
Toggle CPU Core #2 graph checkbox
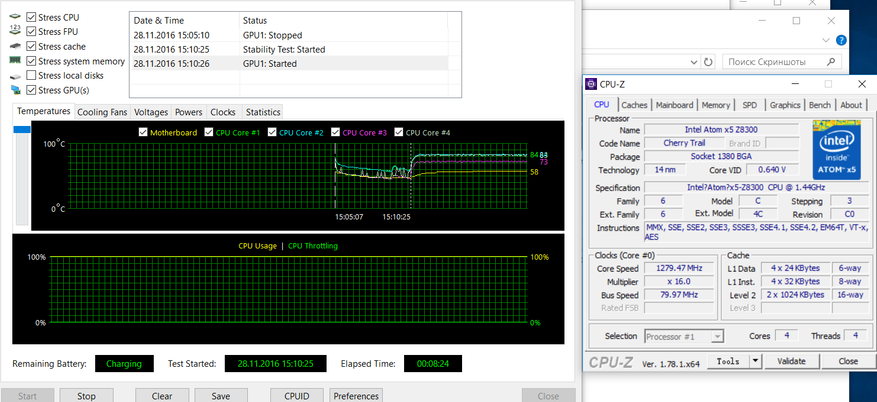click(272, 133)
